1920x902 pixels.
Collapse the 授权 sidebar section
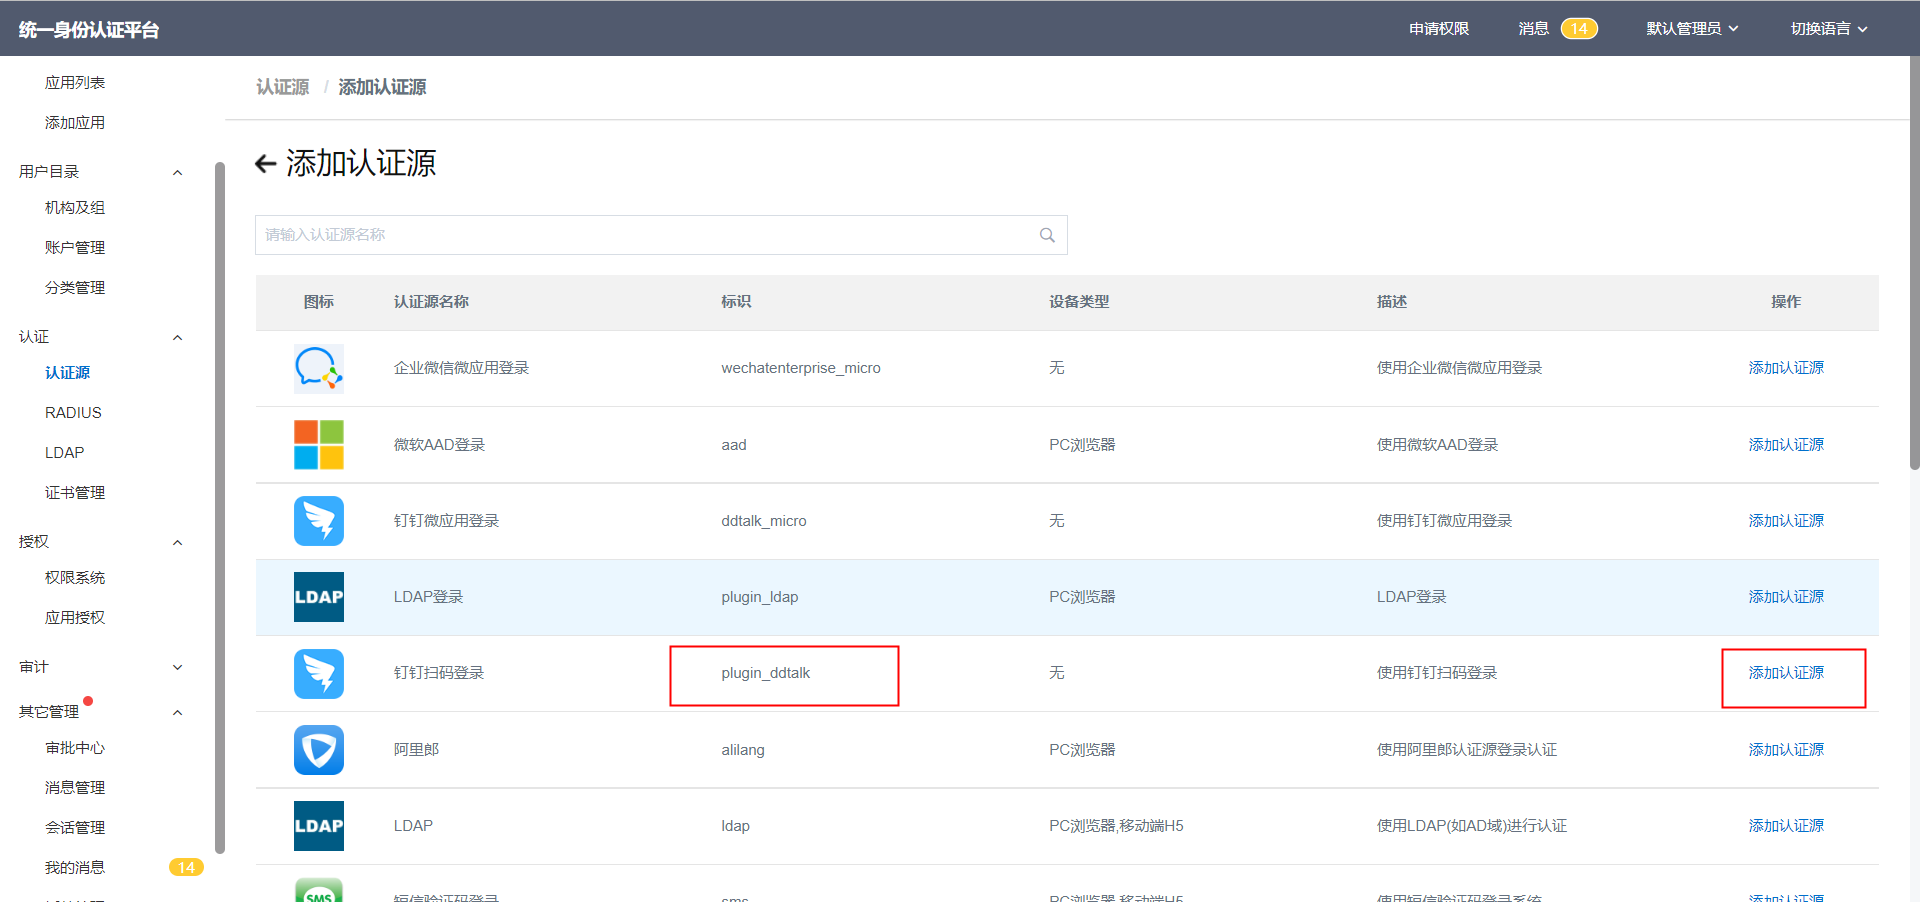point(177,542)
